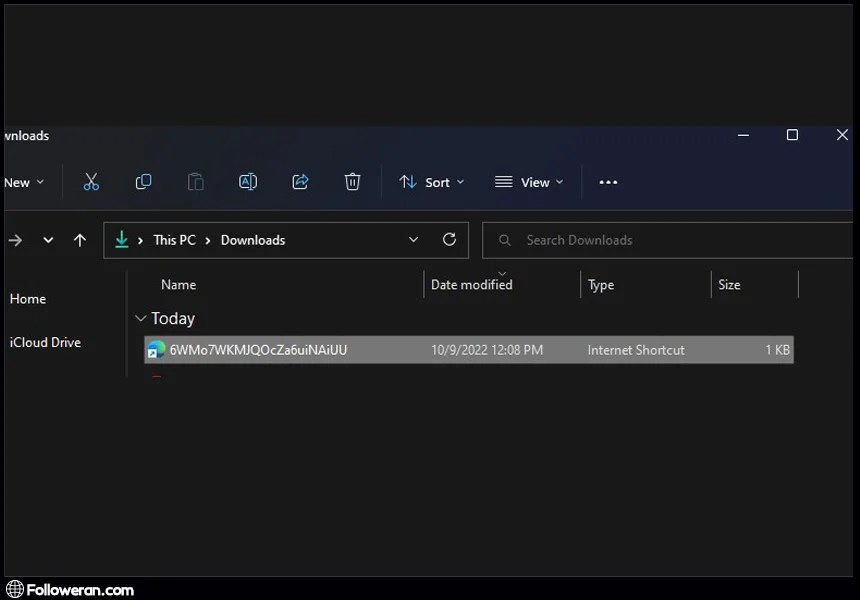Click the Copy icon in toolbar
The width and height of the screenshot is (860, 600).
pos(143,182)
